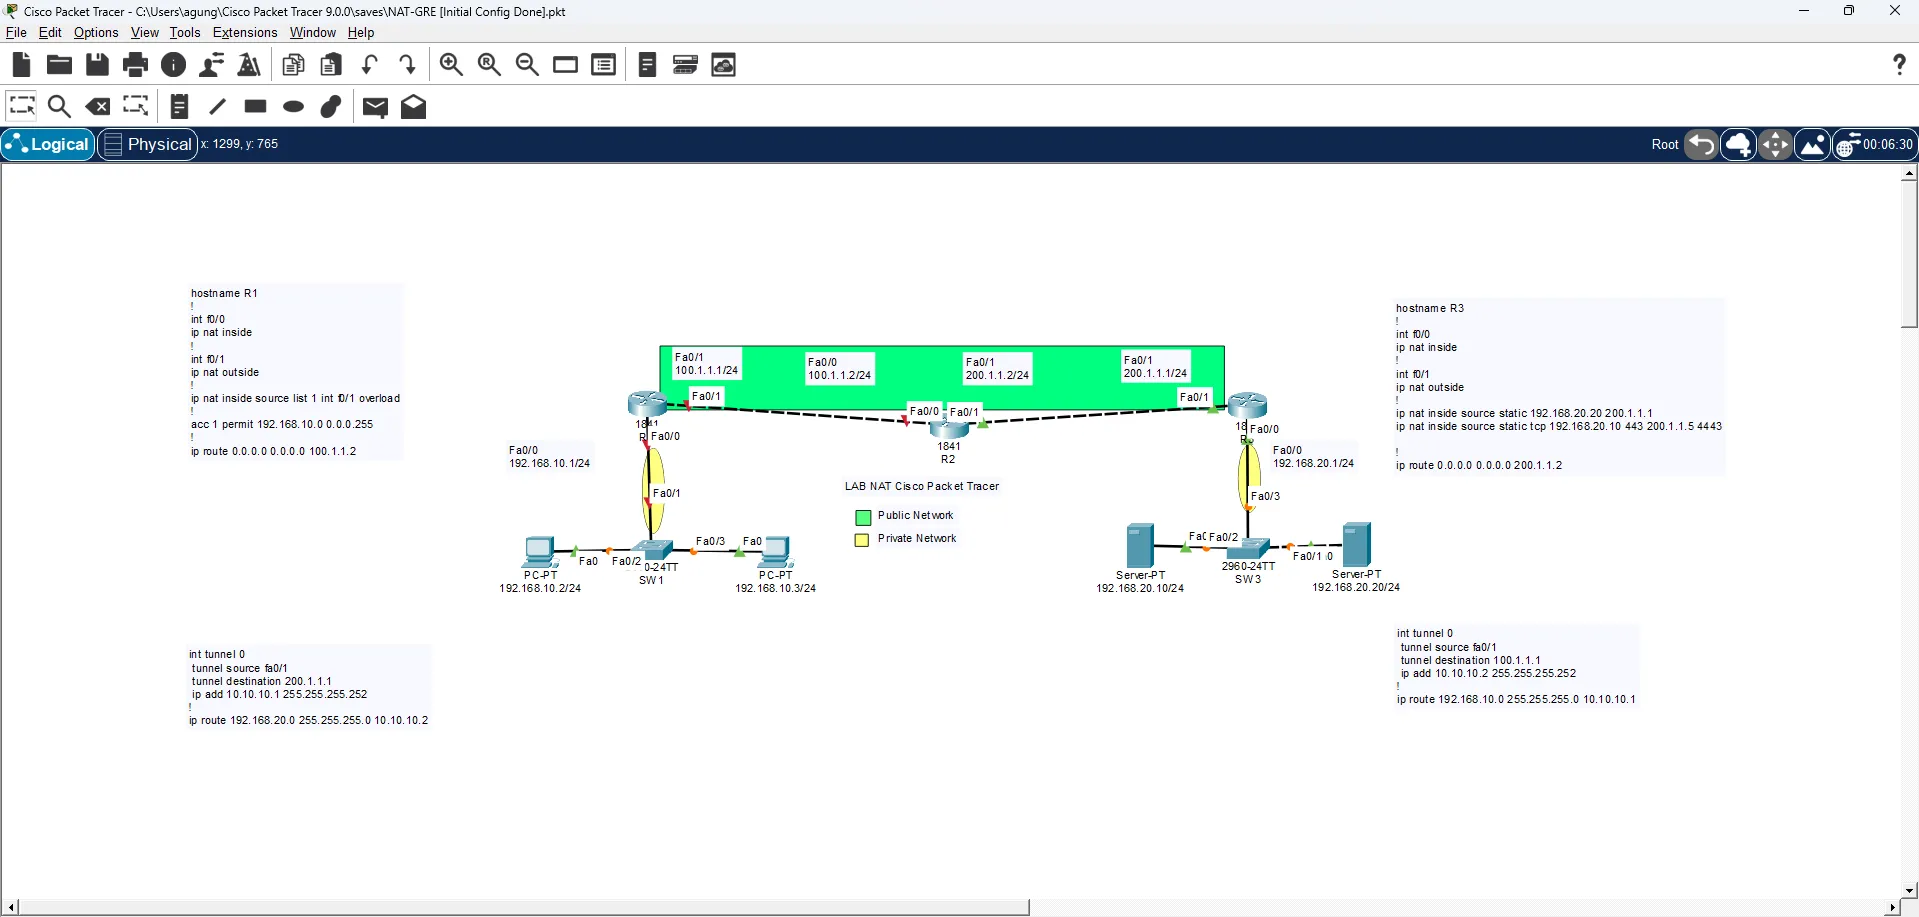Click the Paste icon in the toolbar
Viewport: 1919px width, 917px height.
(331, 65)
